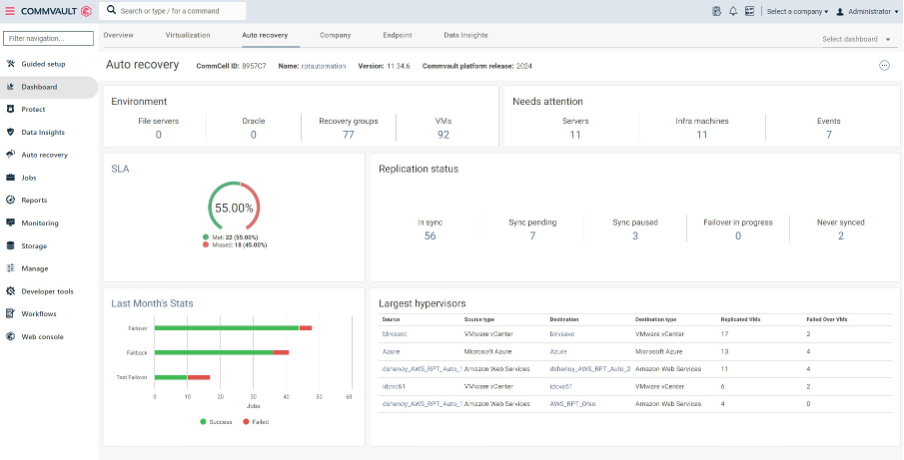Open the idcvc61 source link
Screen dimensions: 904x460
point(394,386)
